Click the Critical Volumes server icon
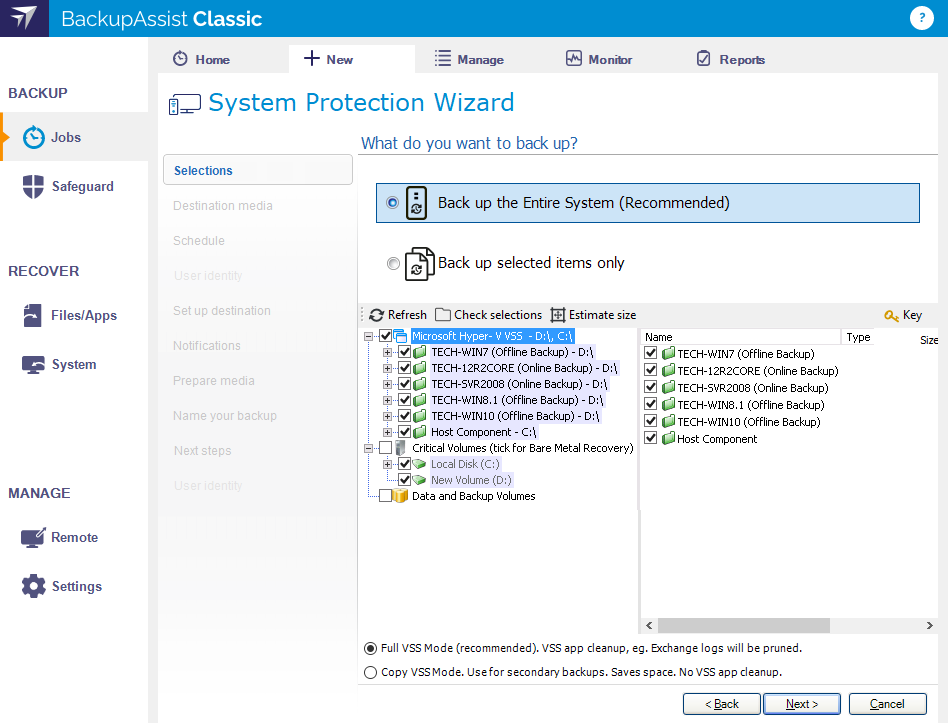948x723 pixels. [x=400, y=448]
